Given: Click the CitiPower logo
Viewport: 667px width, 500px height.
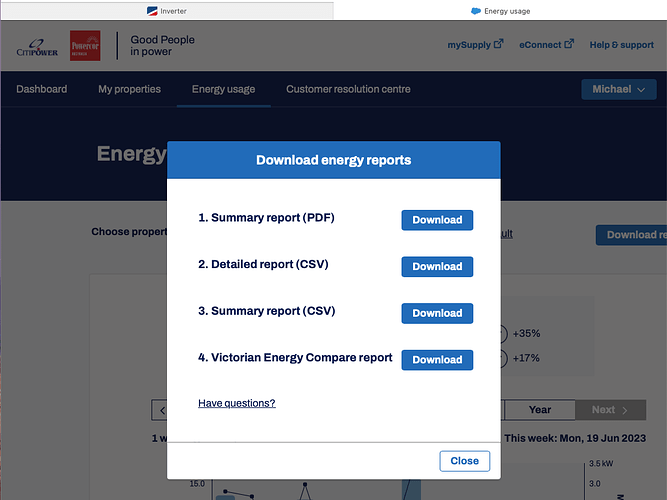Looking at the screenshot, I should (37, 48).
